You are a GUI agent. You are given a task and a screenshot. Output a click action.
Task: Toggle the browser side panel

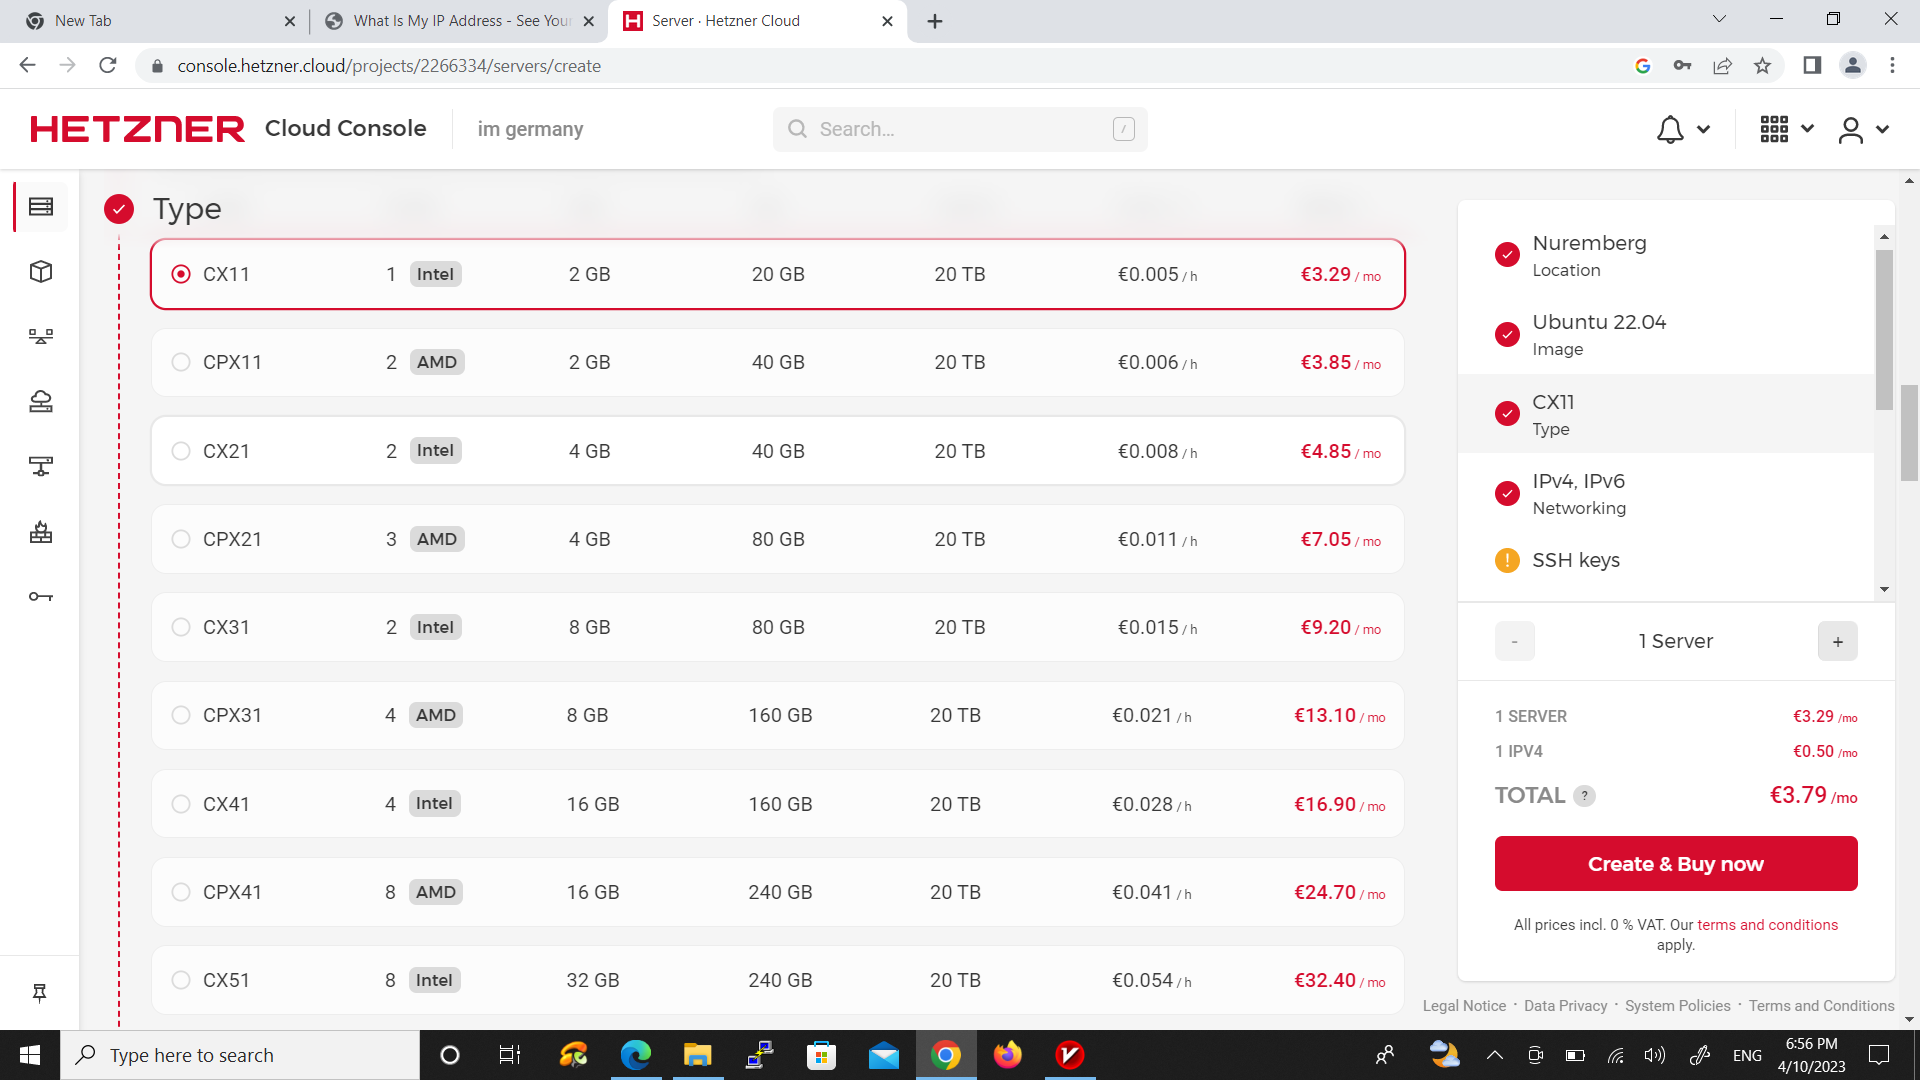pos(1812,65)
